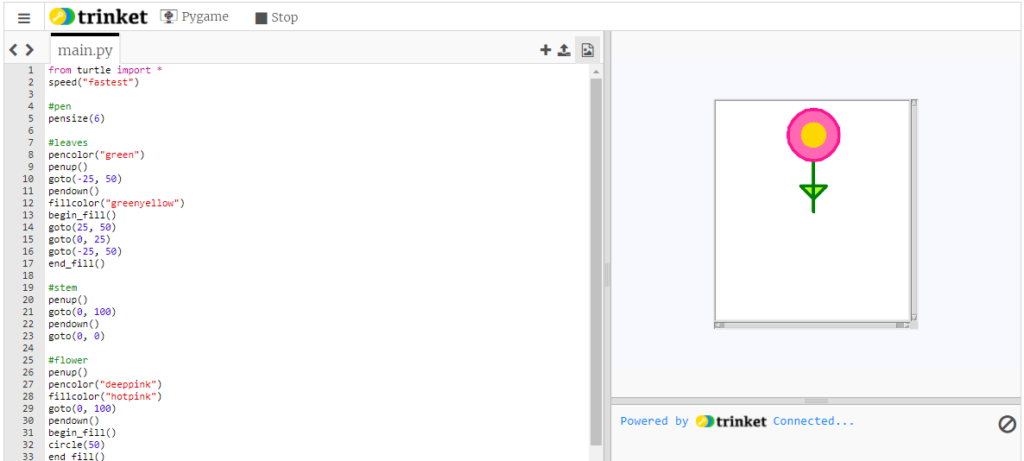Click the fillcolor("greenyellow") line

tap(117, 203)
